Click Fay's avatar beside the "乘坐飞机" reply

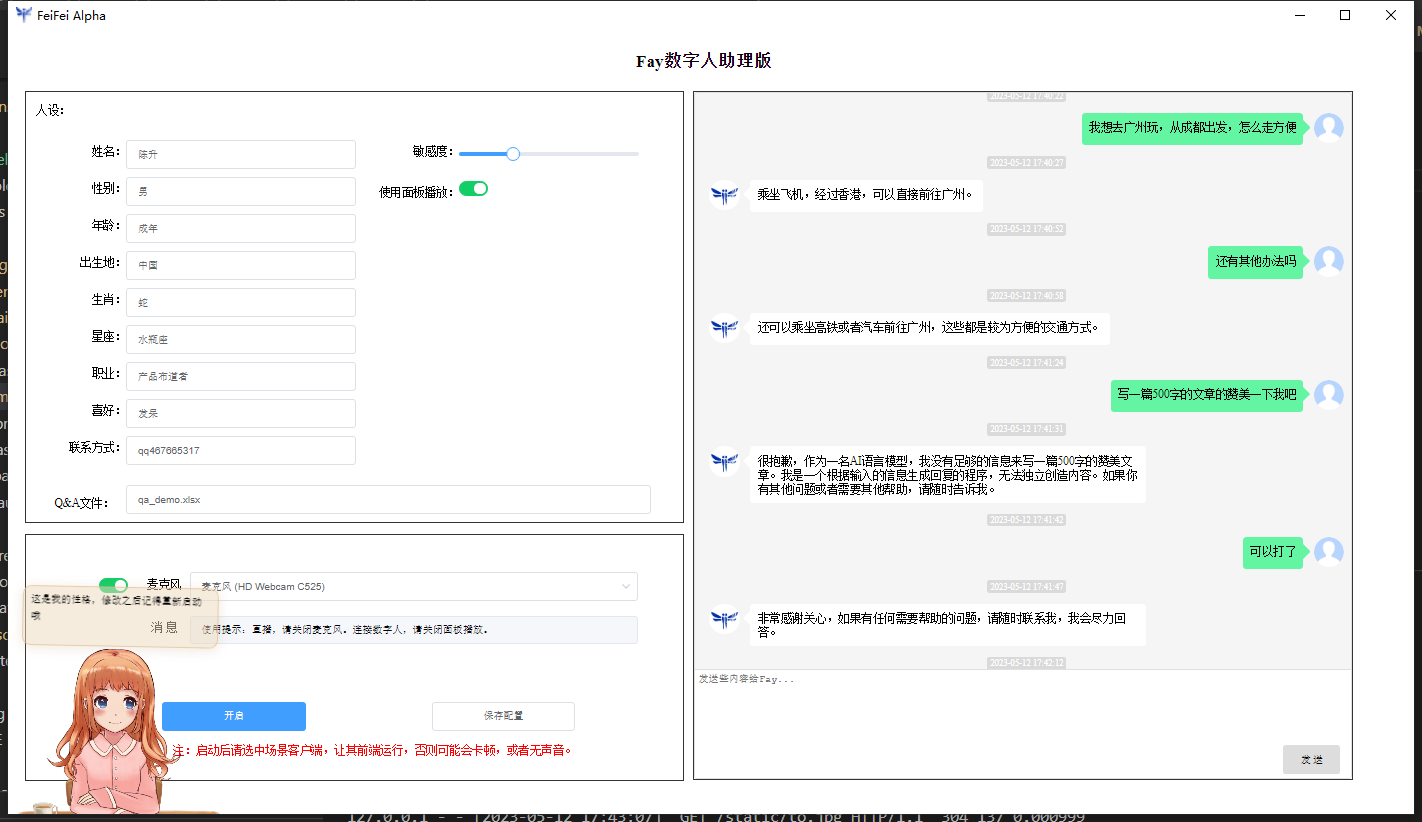(x=724, y=194)
